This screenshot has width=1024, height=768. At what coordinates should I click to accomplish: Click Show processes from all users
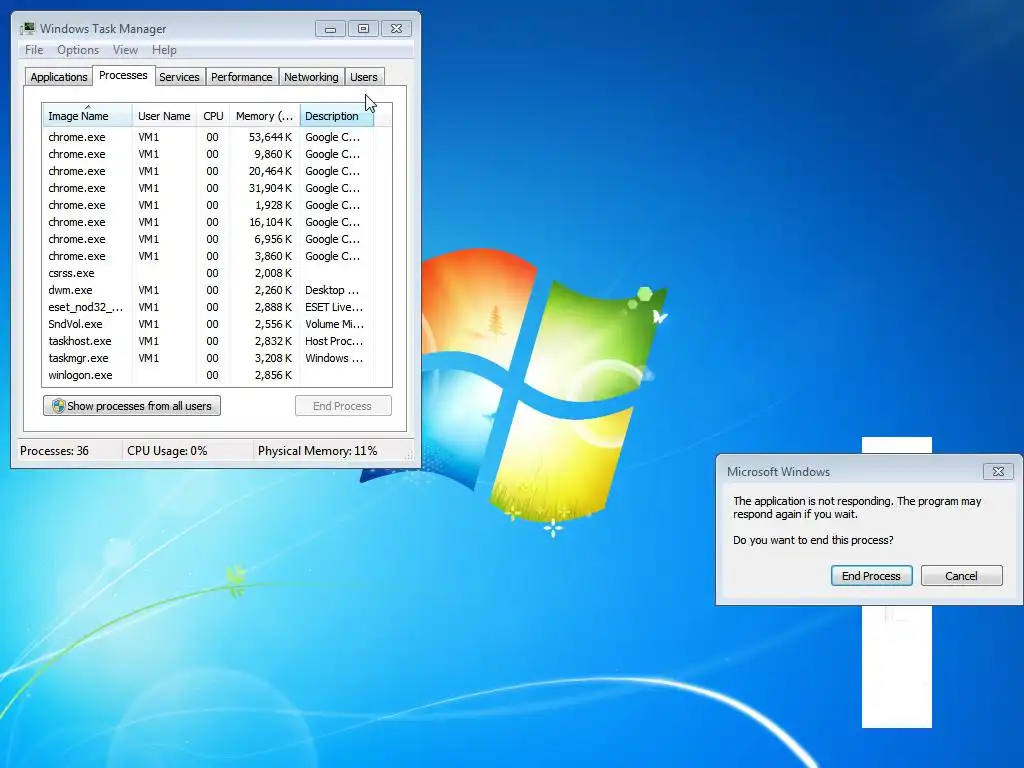pyautogui.click(x=132, y=406)
